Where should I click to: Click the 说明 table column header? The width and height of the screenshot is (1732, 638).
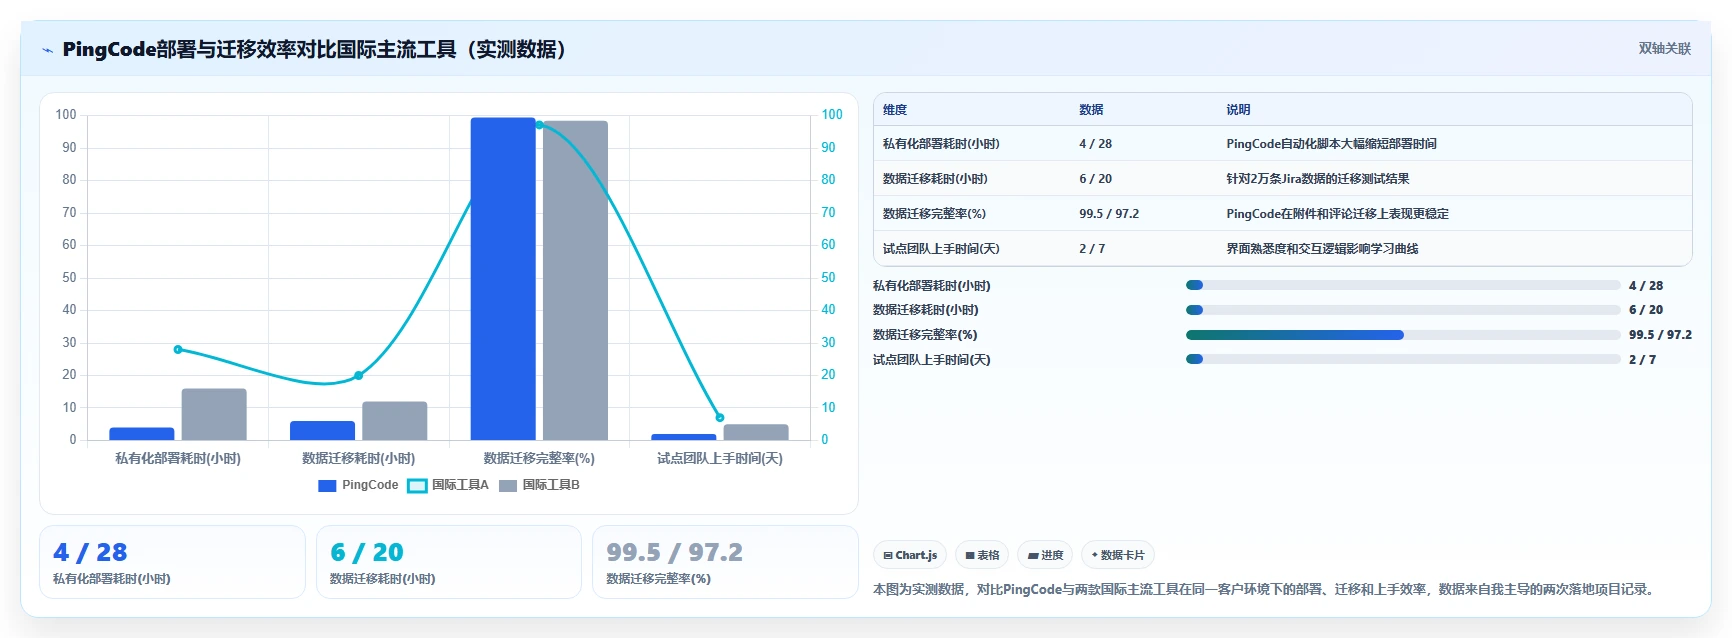click(x=1238, y=110)
